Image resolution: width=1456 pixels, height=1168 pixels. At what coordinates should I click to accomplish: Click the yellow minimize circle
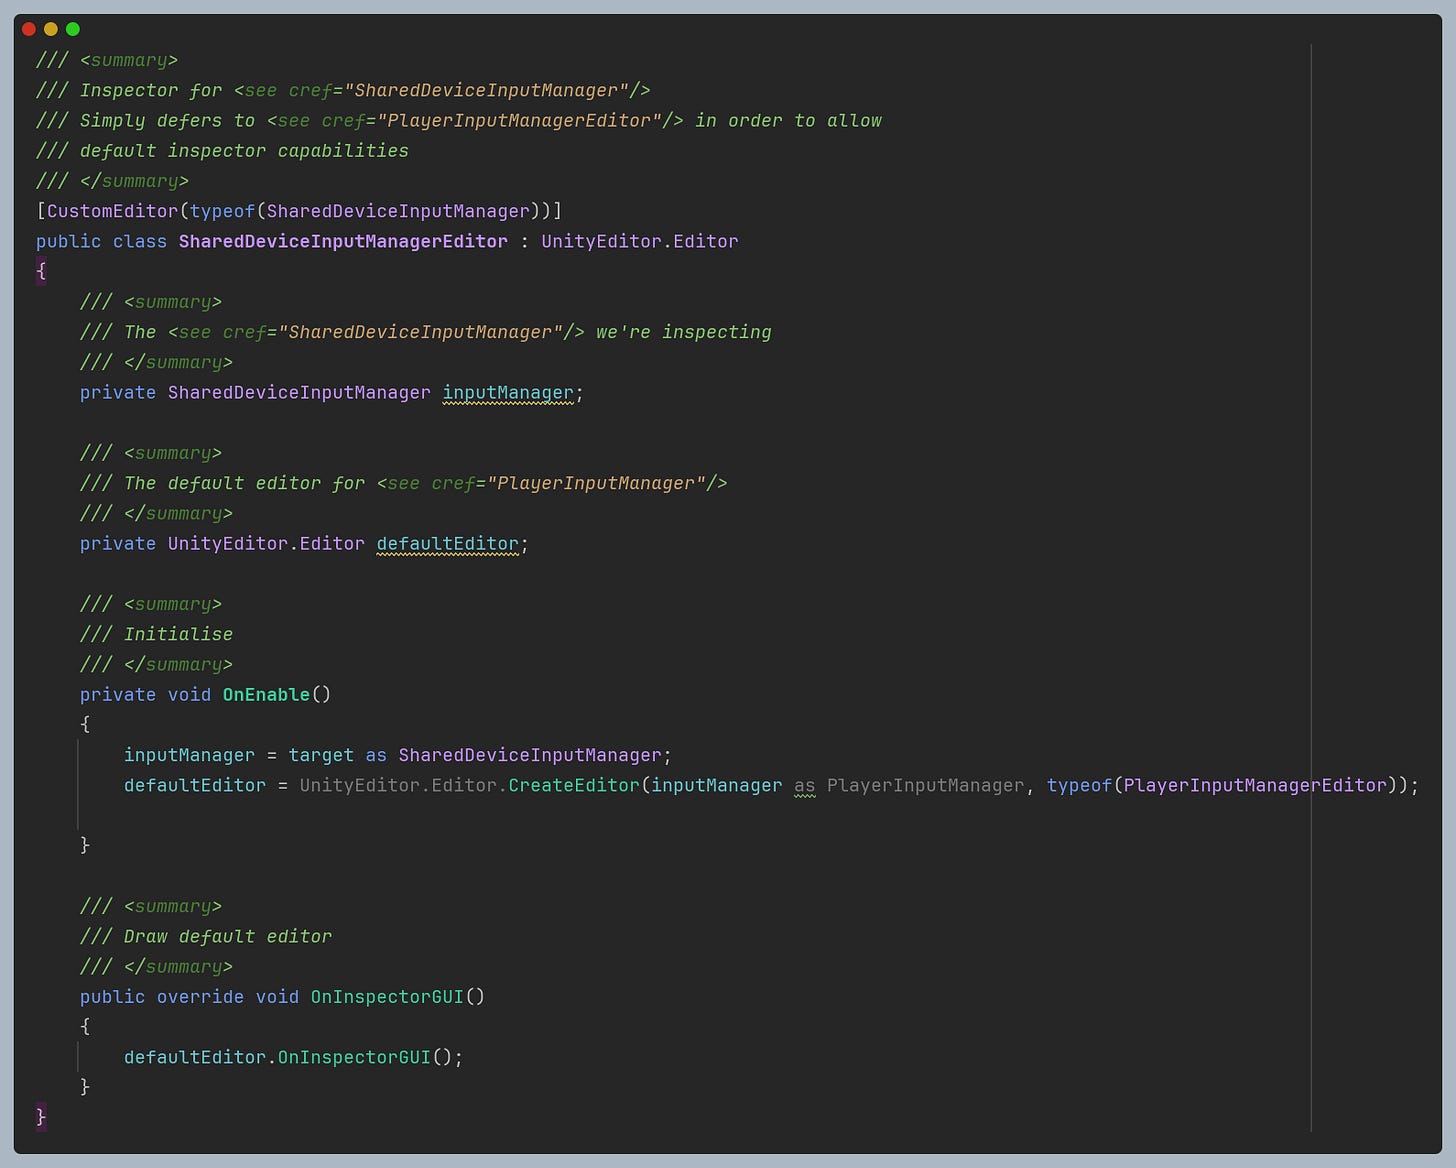click(50, 29)
